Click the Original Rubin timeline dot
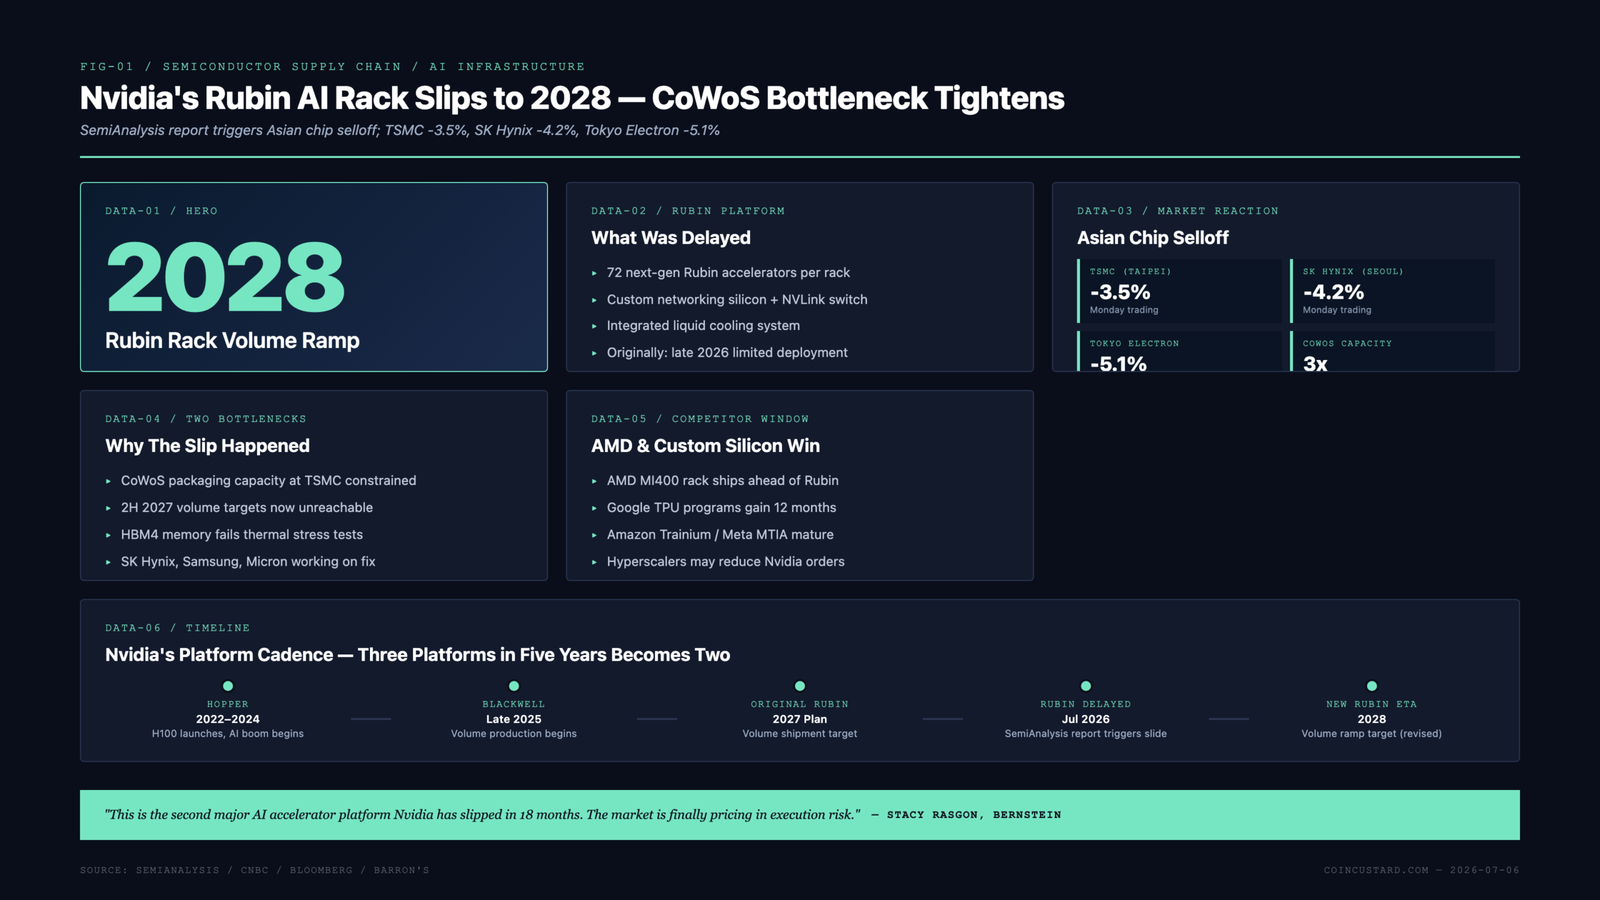 [800, 686]
